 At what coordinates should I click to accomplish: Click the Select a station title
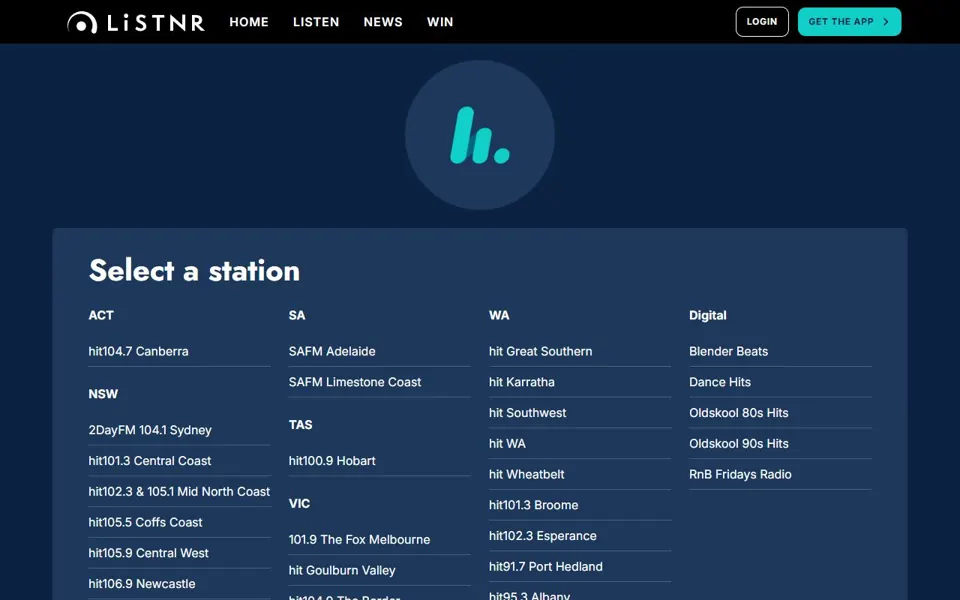tap(194, 270)
